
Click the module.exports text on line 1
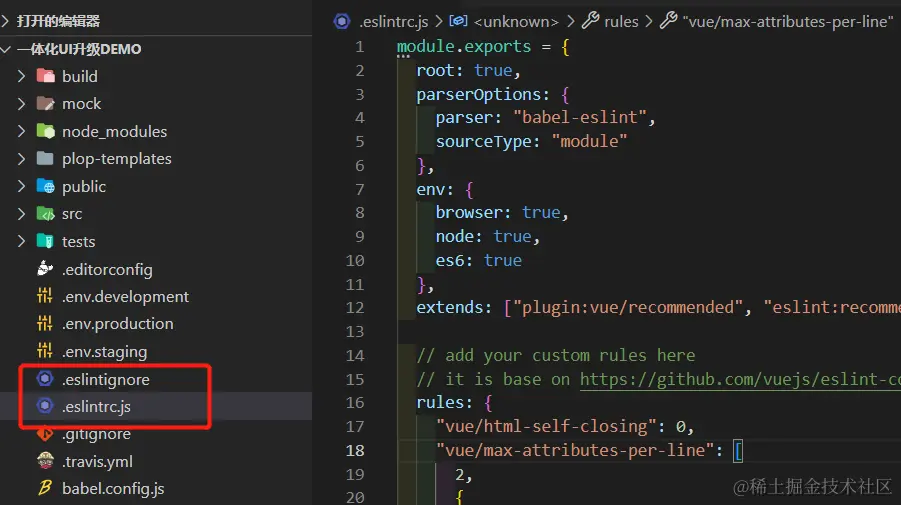click(464, 47)
